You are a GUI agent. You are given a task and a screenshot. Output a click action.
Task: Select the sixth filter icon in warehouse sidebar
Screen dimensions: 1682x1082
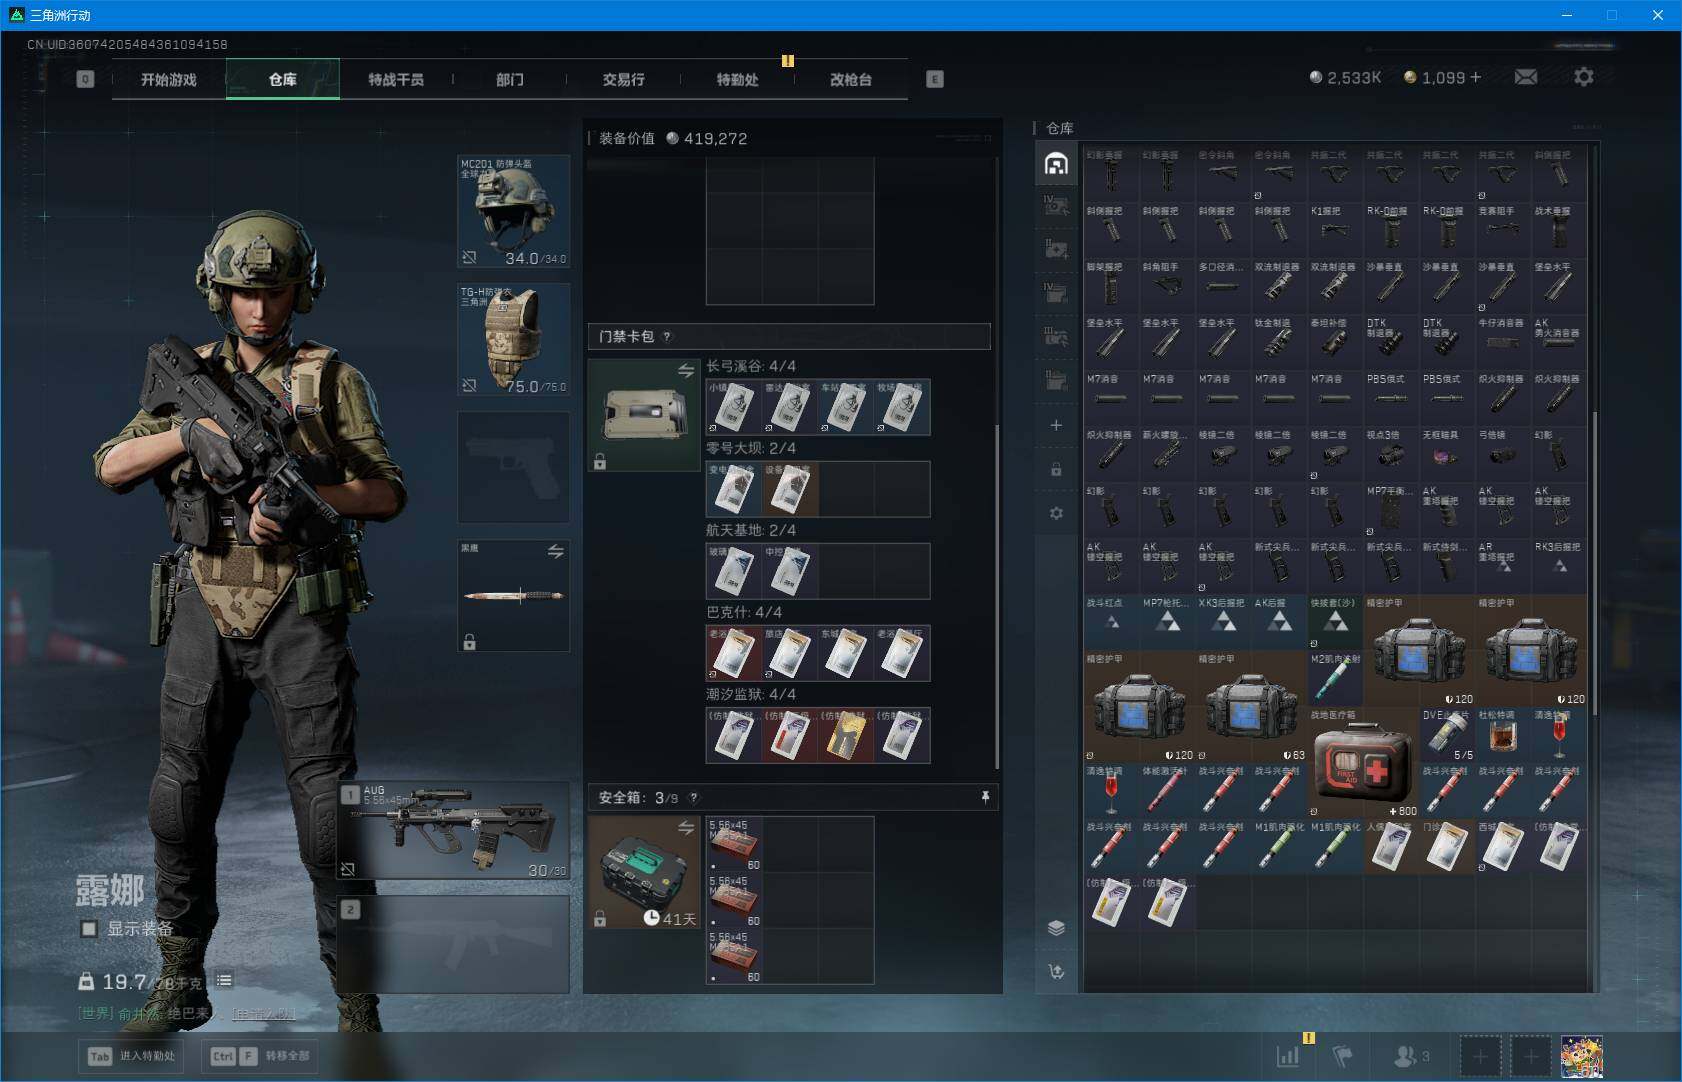tap(1056, 381)
